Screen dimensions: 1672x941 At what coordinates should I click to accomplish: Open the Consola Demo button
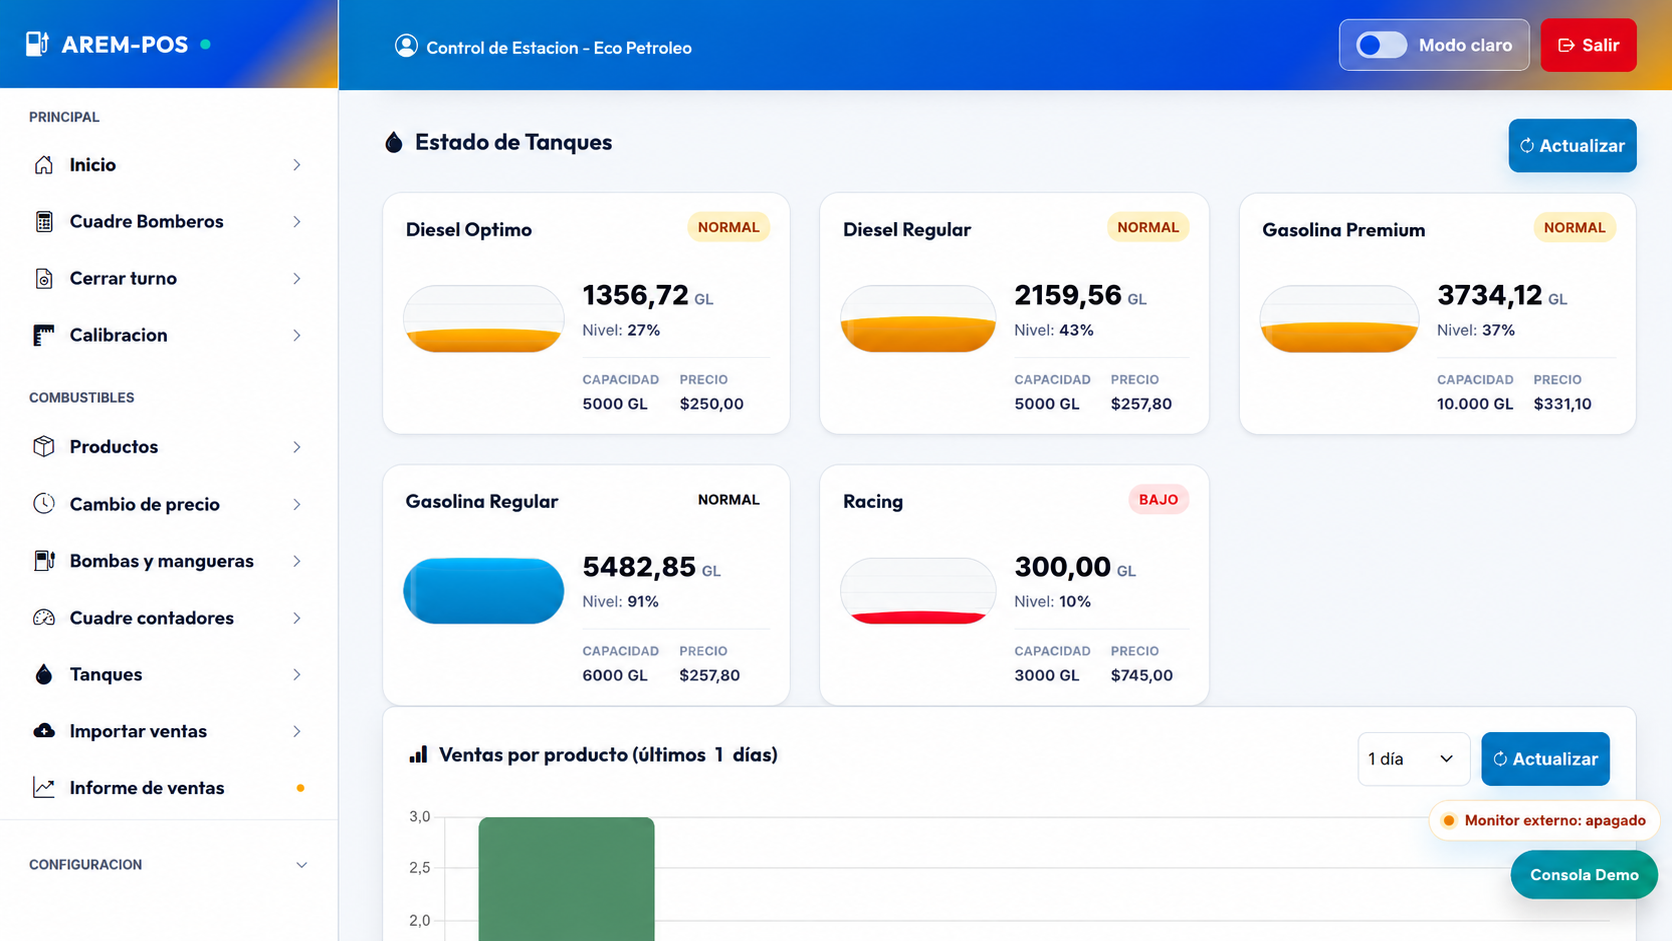pyautogui.click(x=1584, y=875)
